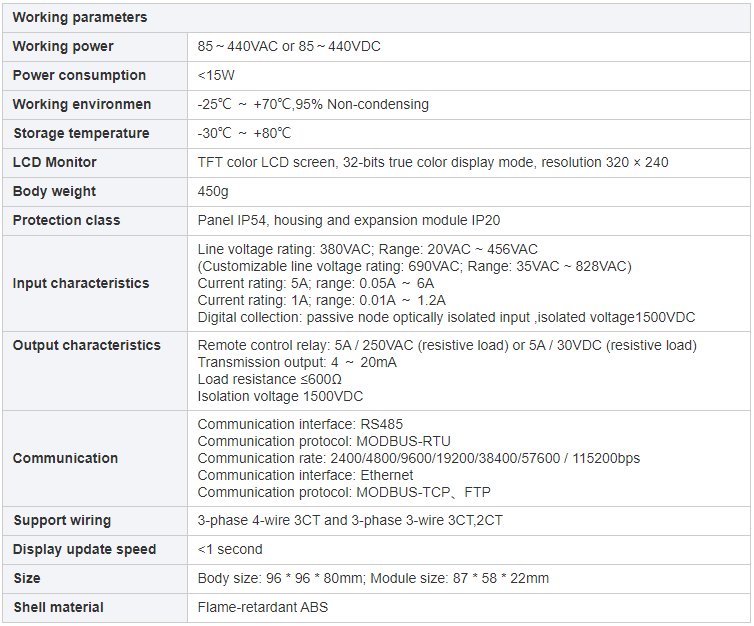The image size is (754, 626).
Task: Click the Storage temperature label
Action: coord(81,133)
